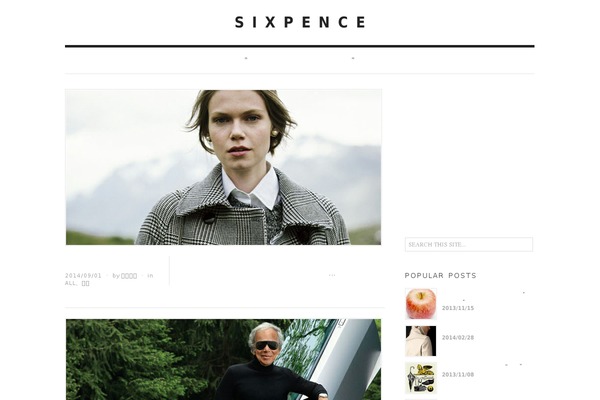600x400 pixels.
Task: Click the 2014/09/01 post date
Action: 83,276
